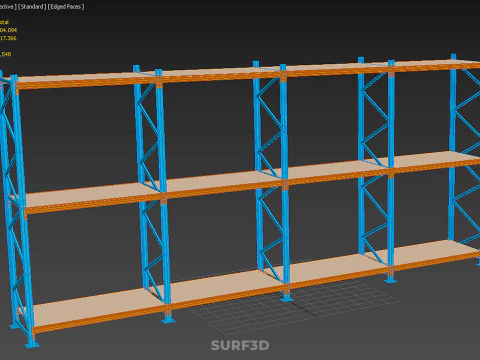The image size is (480, 360).
Task: Select the yellow statistic value ending '04.094'
Action: [x=8, y=30]
